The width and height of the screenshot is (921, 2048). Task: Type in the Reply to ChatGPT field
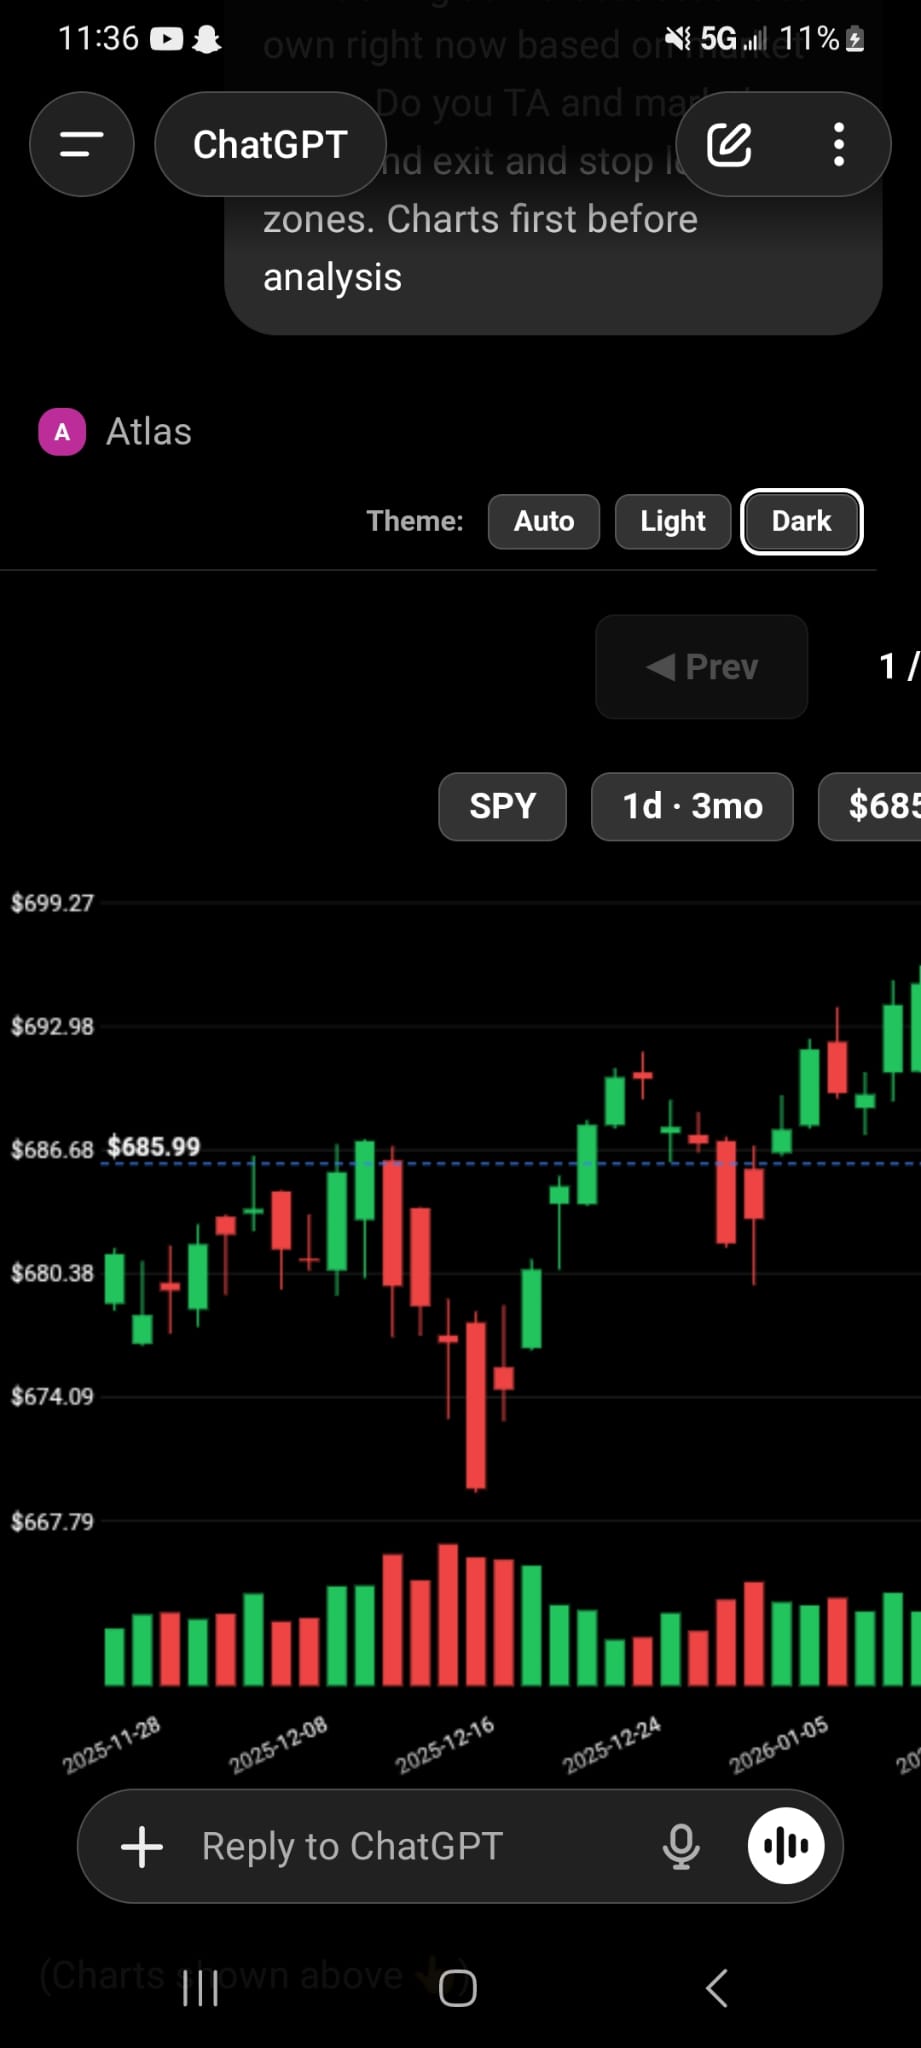point(400,1846)
